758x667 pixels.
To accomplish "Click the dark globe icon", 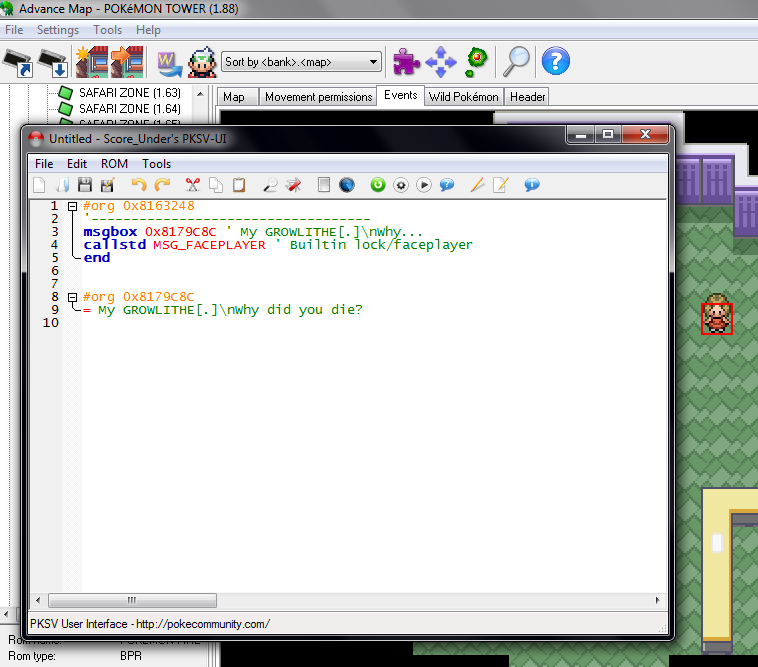I will (347, 185).
